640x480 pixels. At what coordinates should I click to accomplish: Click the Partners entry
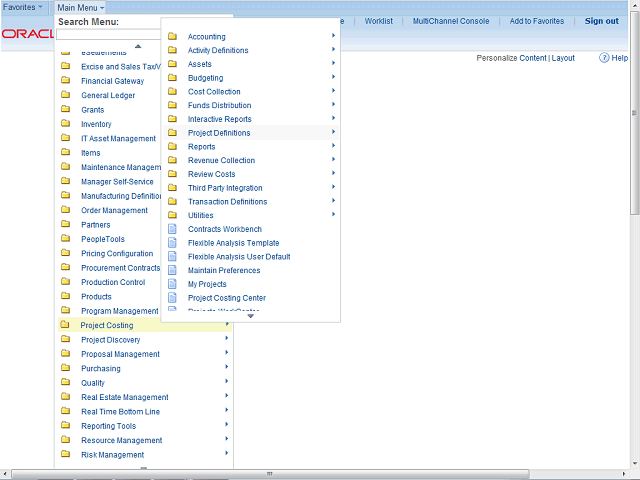pyautogui.click(x=96, y=225)
